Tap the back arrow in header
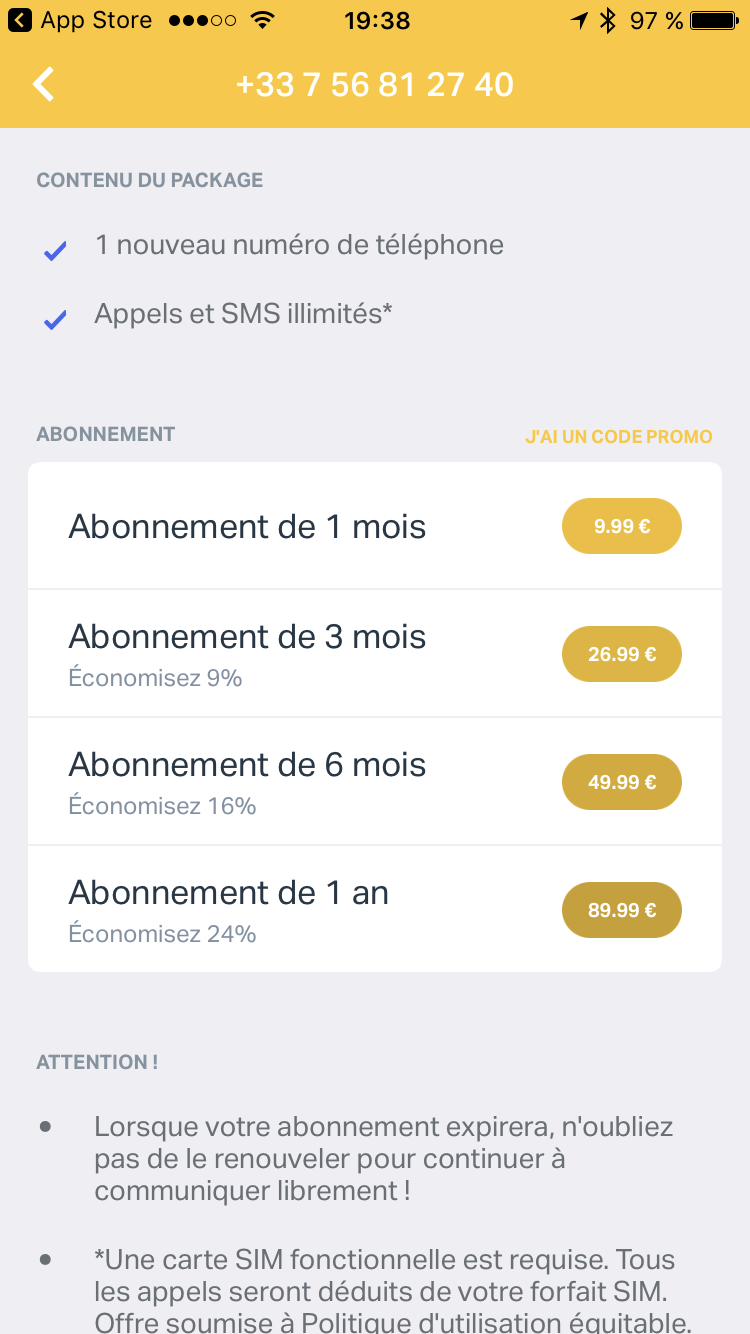 coord(44,84)
